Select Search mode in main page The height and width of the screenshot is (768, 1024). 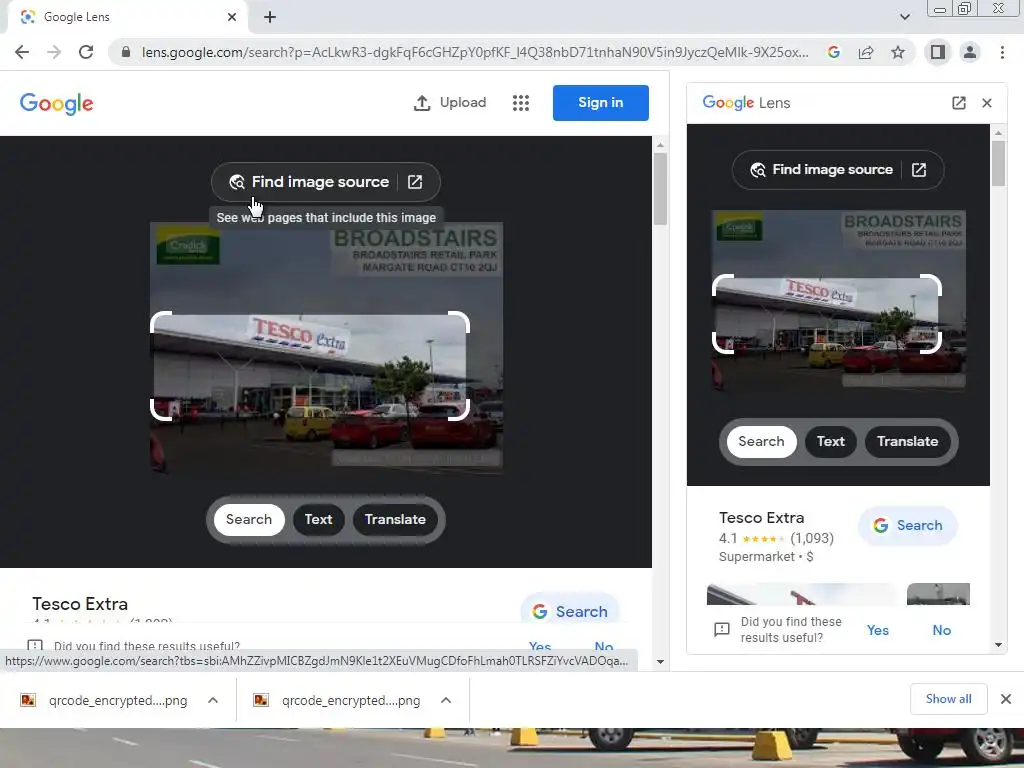click(249, 519)
